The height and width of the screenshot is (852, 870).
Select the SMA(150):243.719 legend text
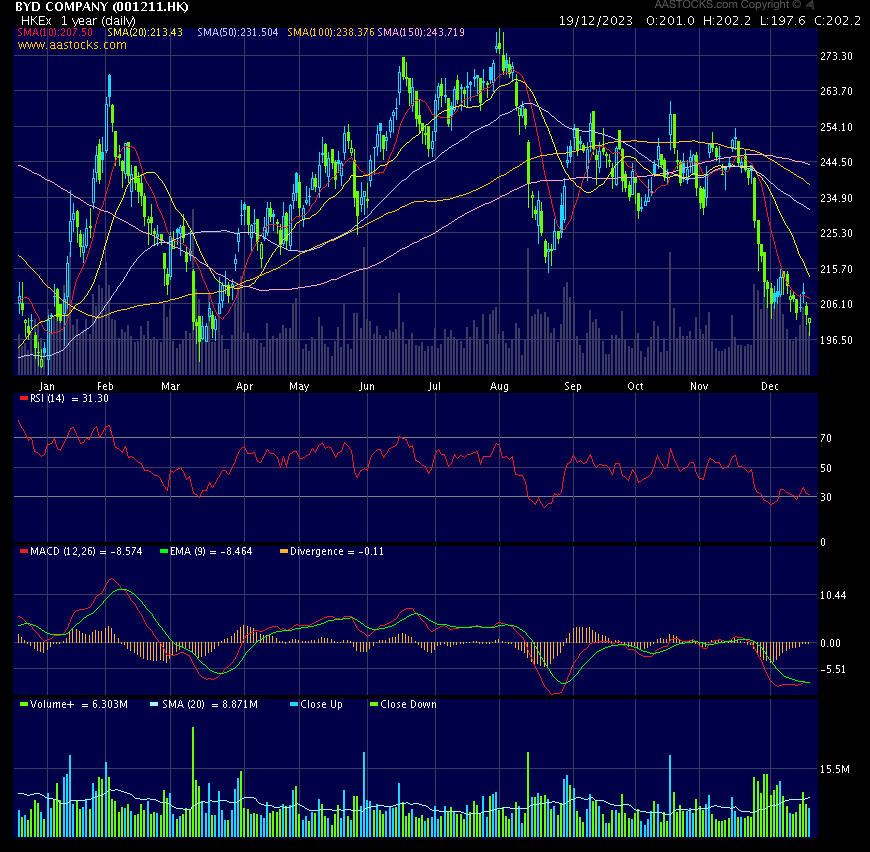(x=421, y=32)
